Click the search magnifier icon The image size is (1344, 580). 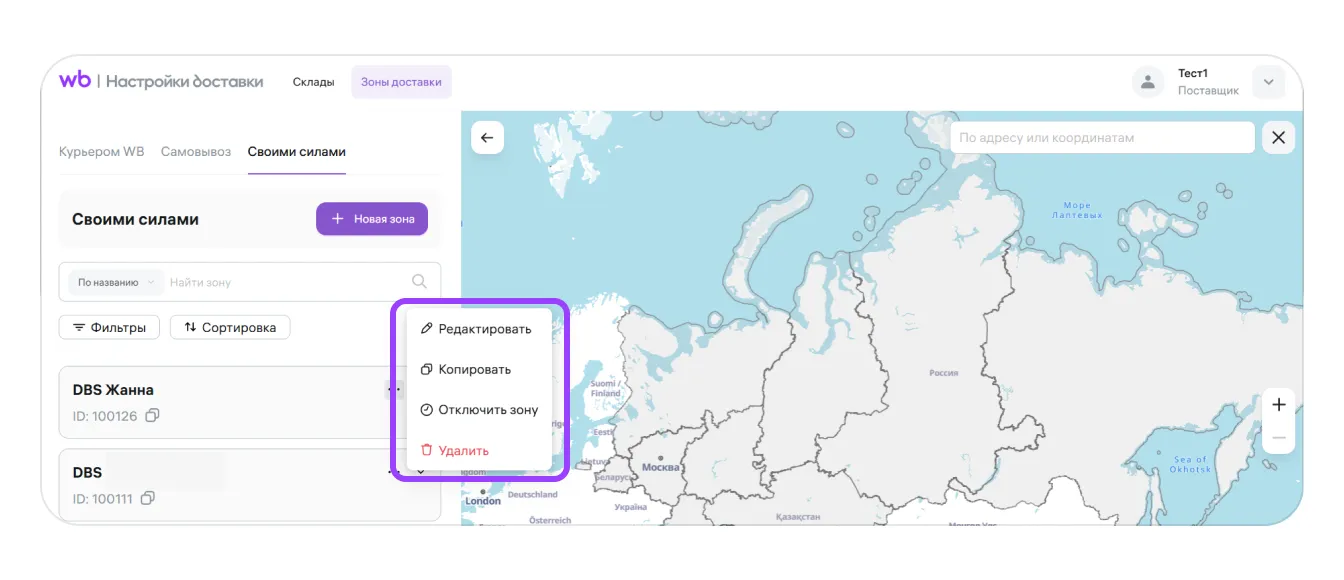(x=420, y=282)
